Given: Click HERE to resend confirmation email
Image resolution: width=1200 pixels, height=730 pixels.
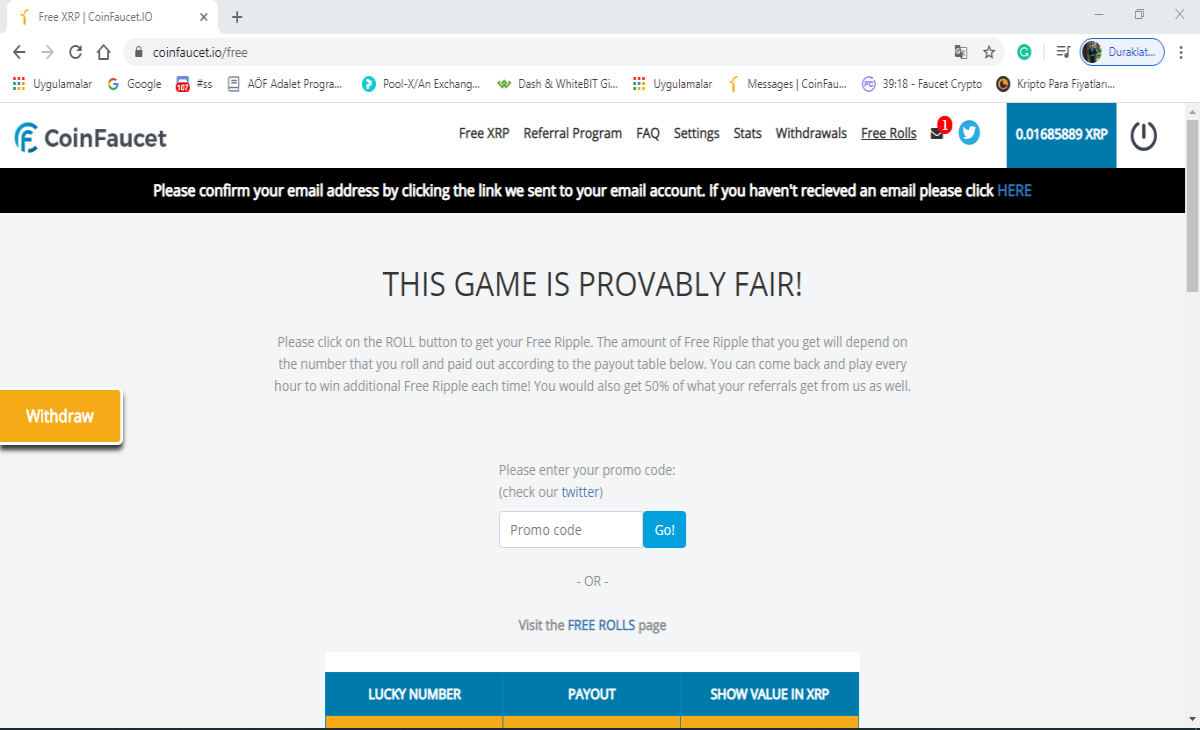Looking at the screenshot, I should click(1014, 190).
